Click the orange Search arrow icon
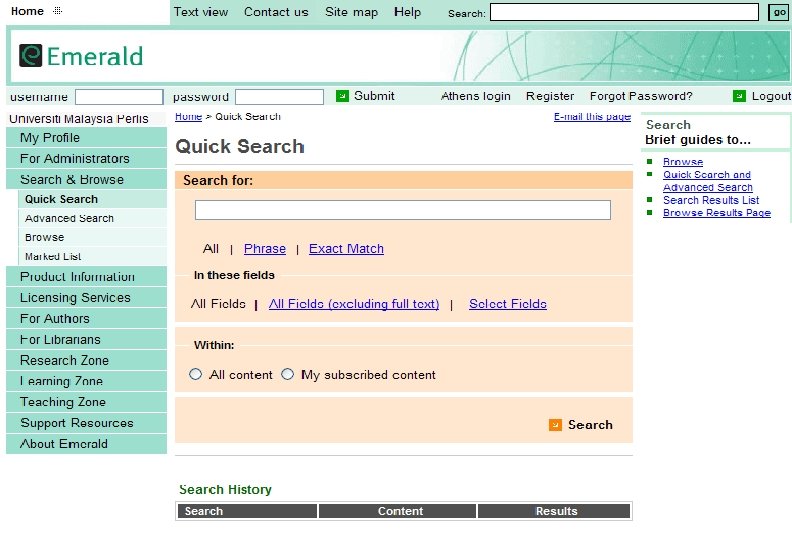 (x=555, y=425)
